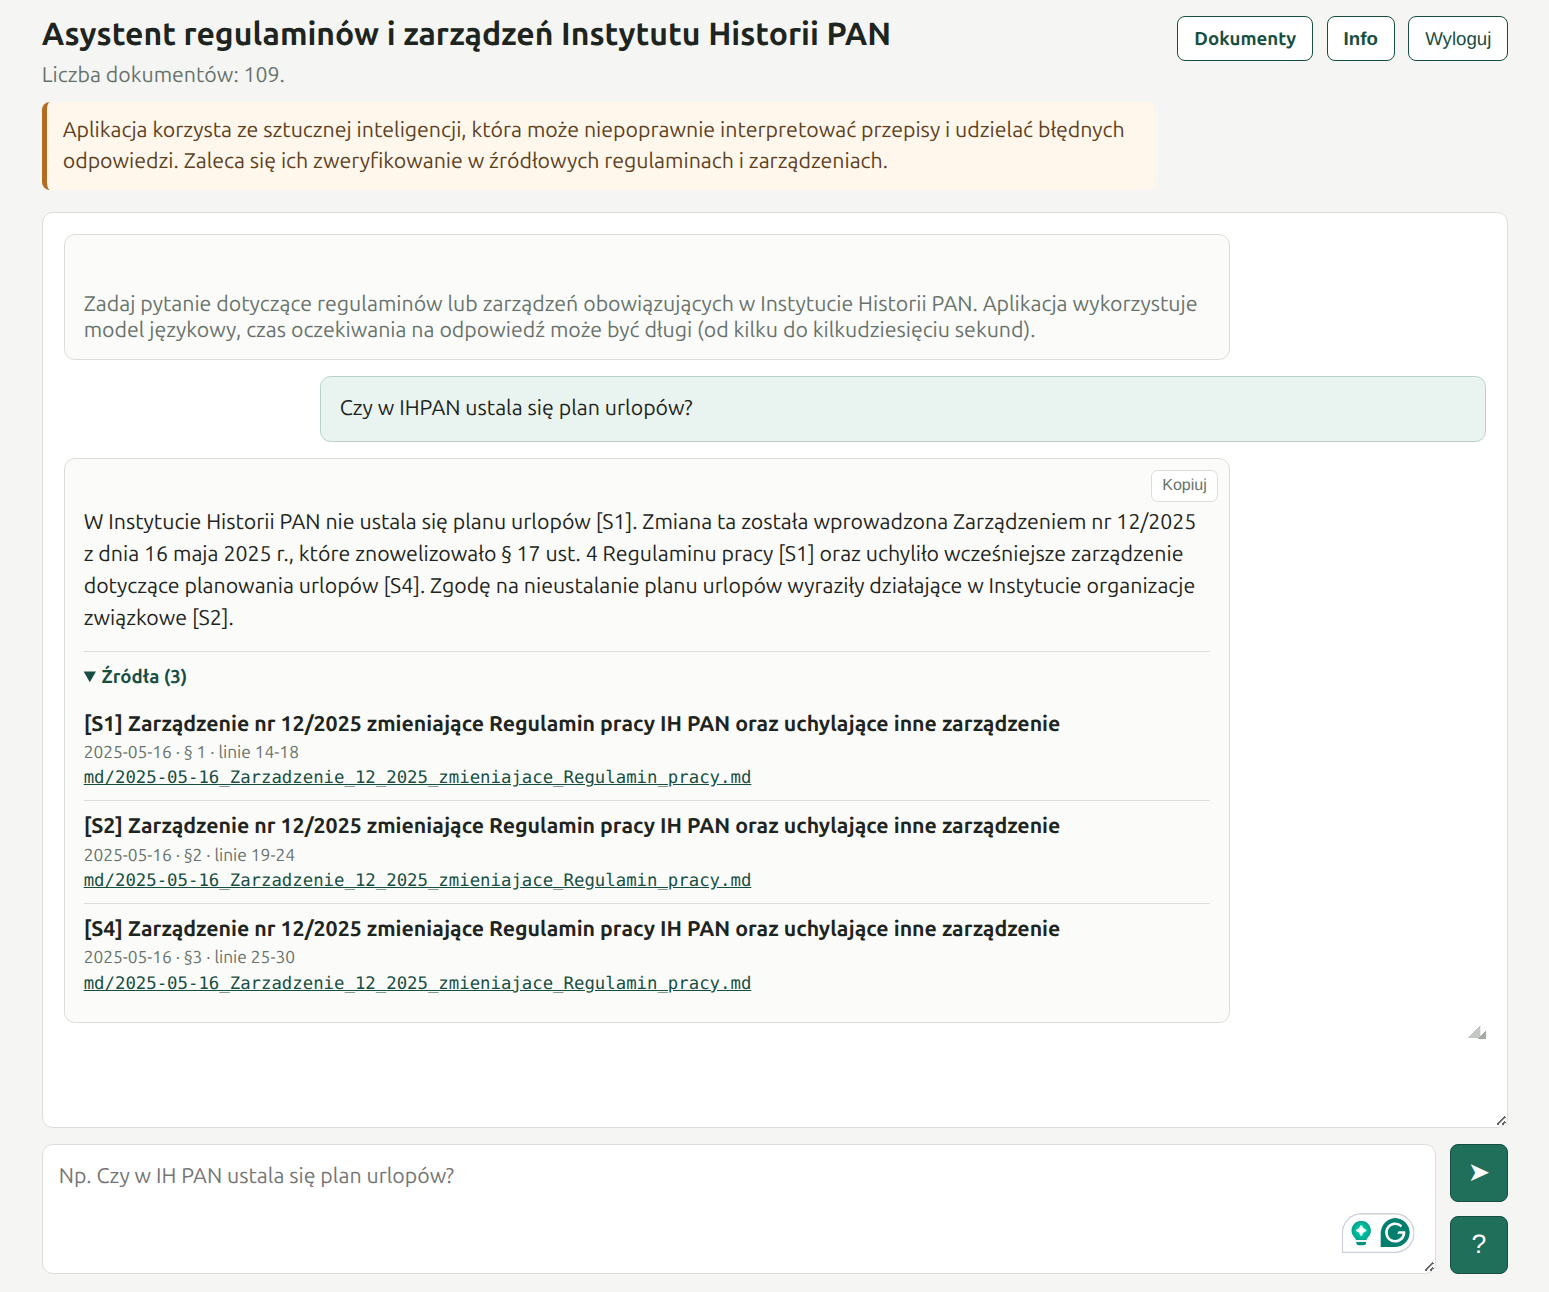This screenshot has width=1549, height=1292.
Task: Open the Info page
Action: pos(1360,39)
